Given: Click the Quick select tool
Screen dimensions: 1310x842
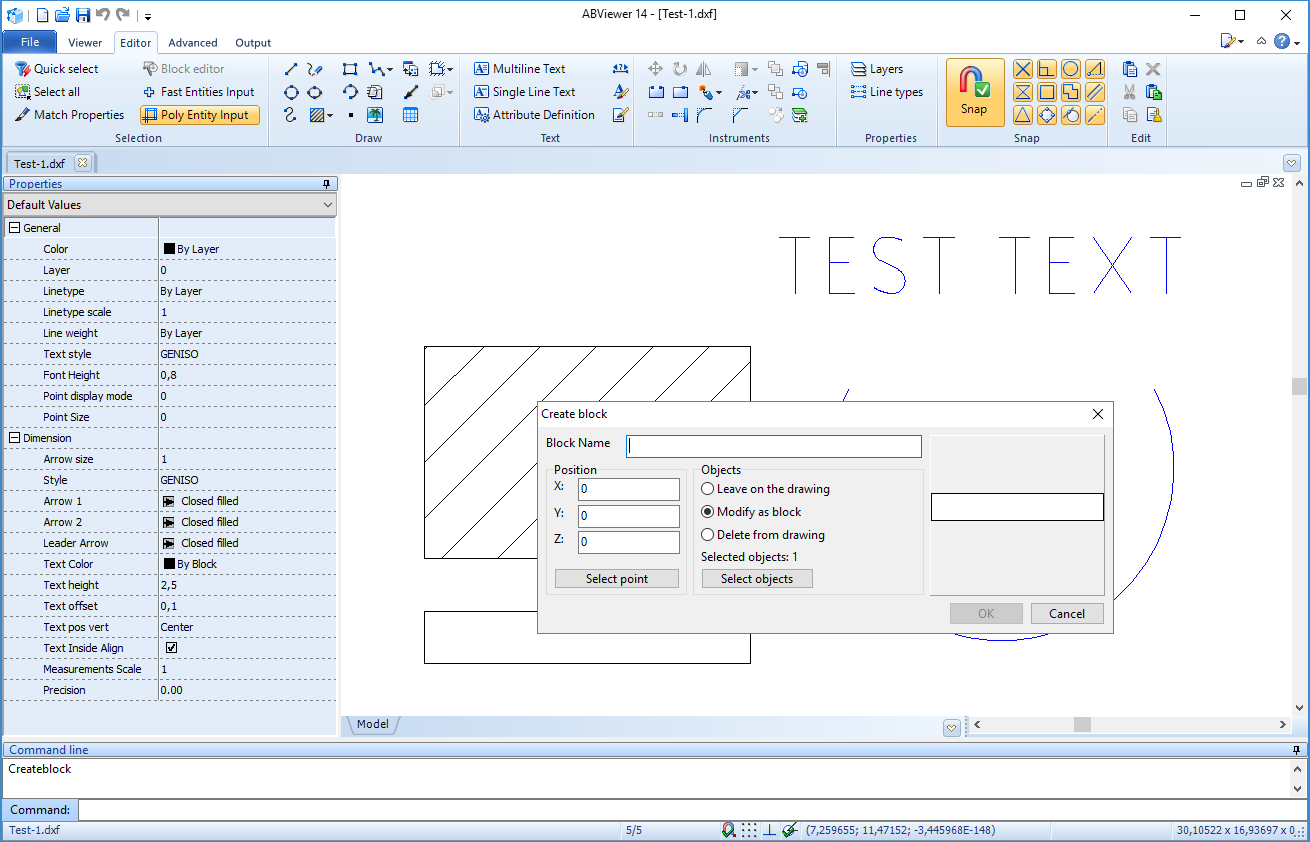Looking at the screenshot, I should [x=56, y=69].
